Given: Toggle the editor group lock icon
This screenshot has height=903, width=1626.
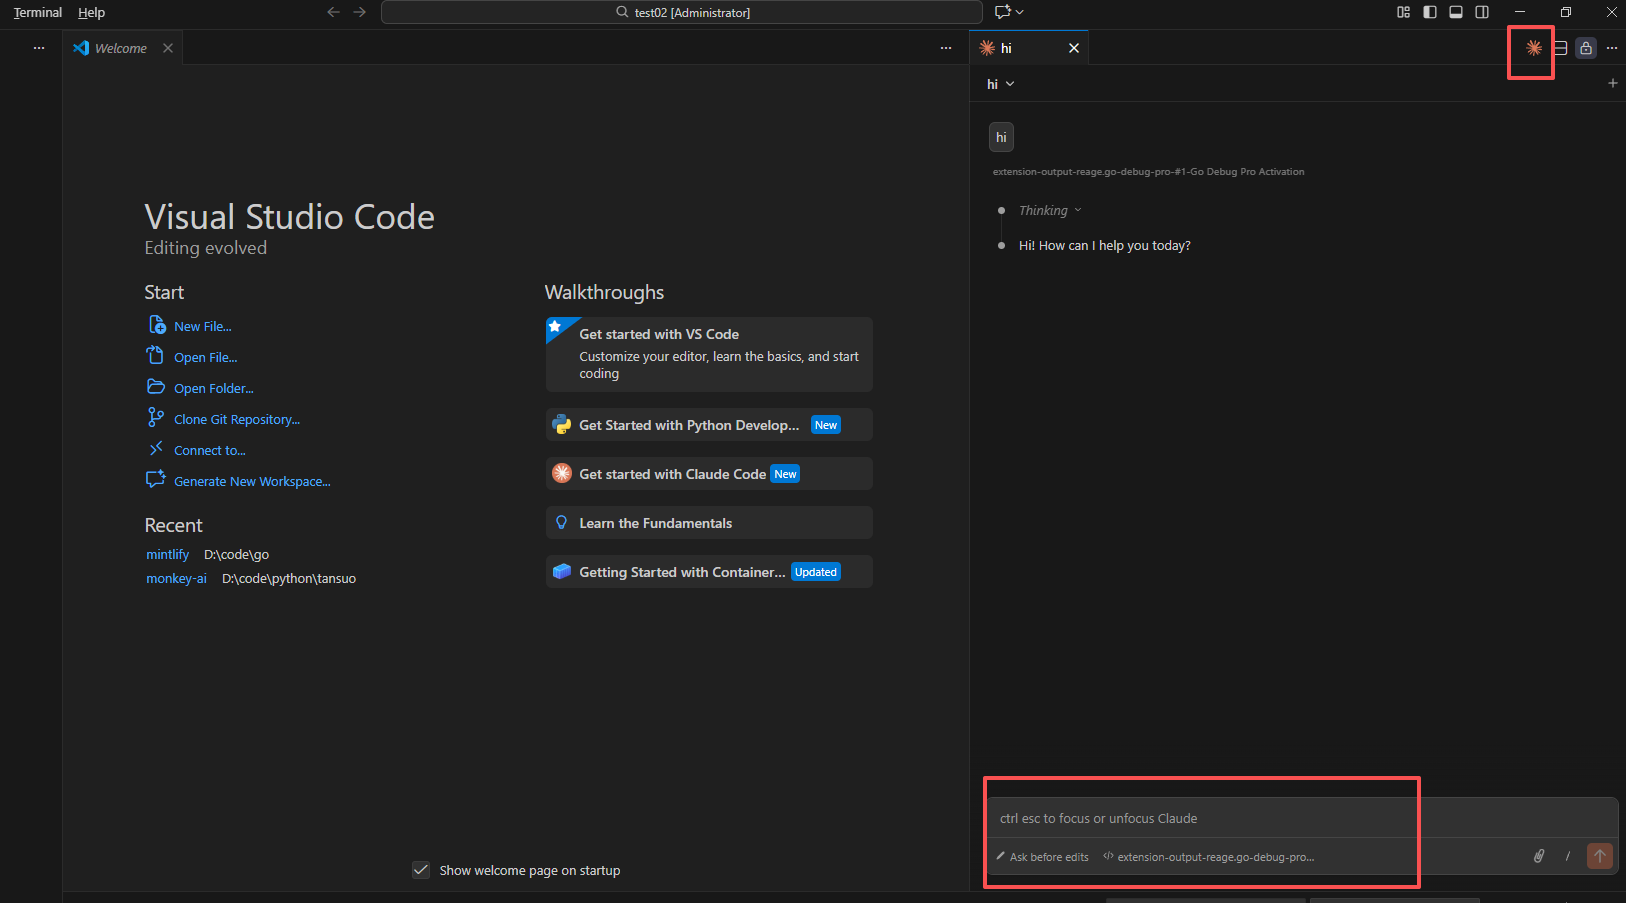Looking at the screenshot, I should pos(1585,47).
